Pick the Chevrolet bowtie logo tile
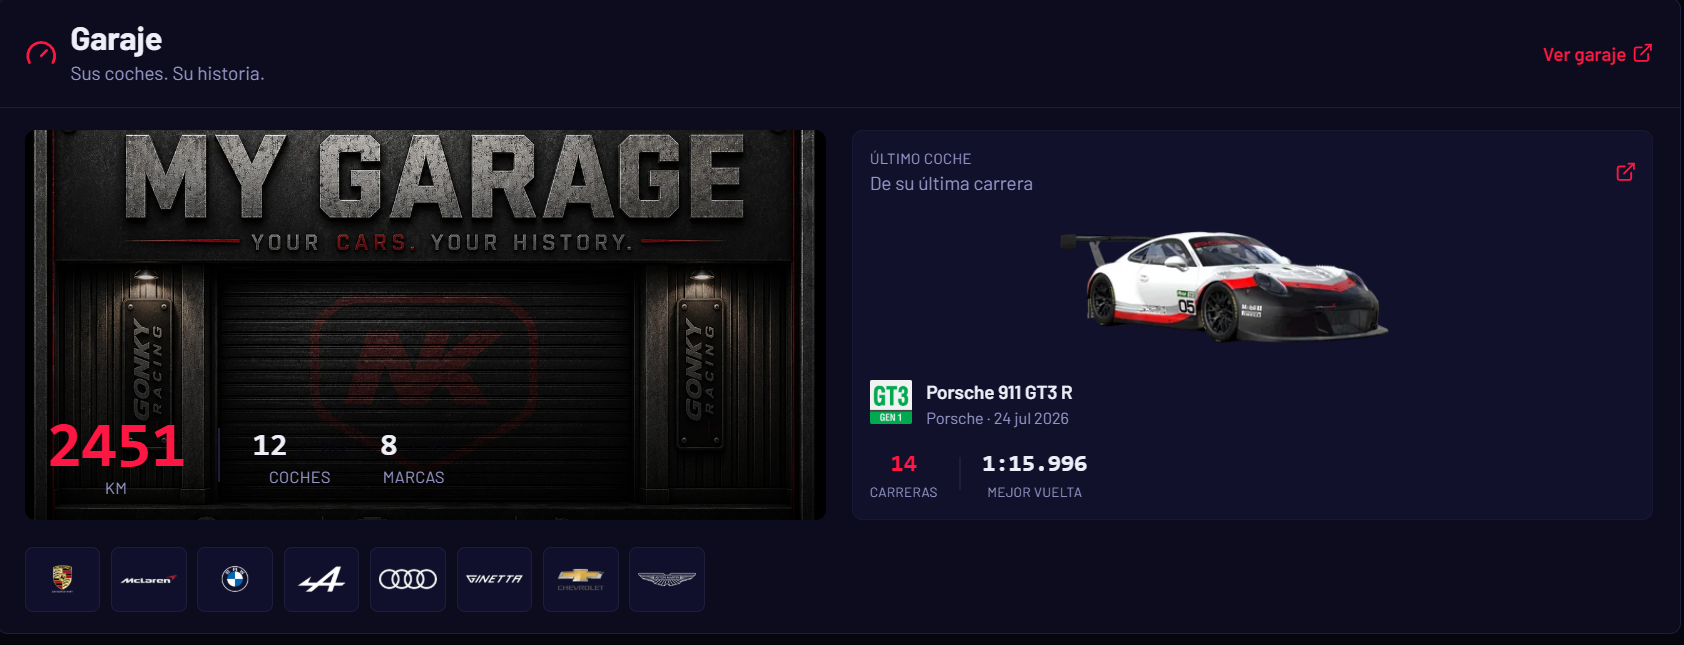This screenshot has width=1684, height=645. coord(581,579)
